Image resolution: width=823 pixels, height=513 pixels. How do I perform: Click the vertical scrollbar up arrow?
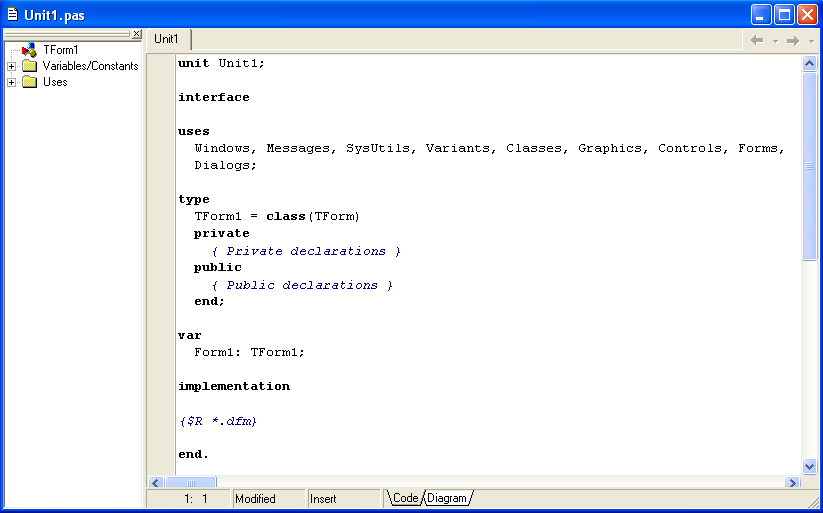[809, 64]
